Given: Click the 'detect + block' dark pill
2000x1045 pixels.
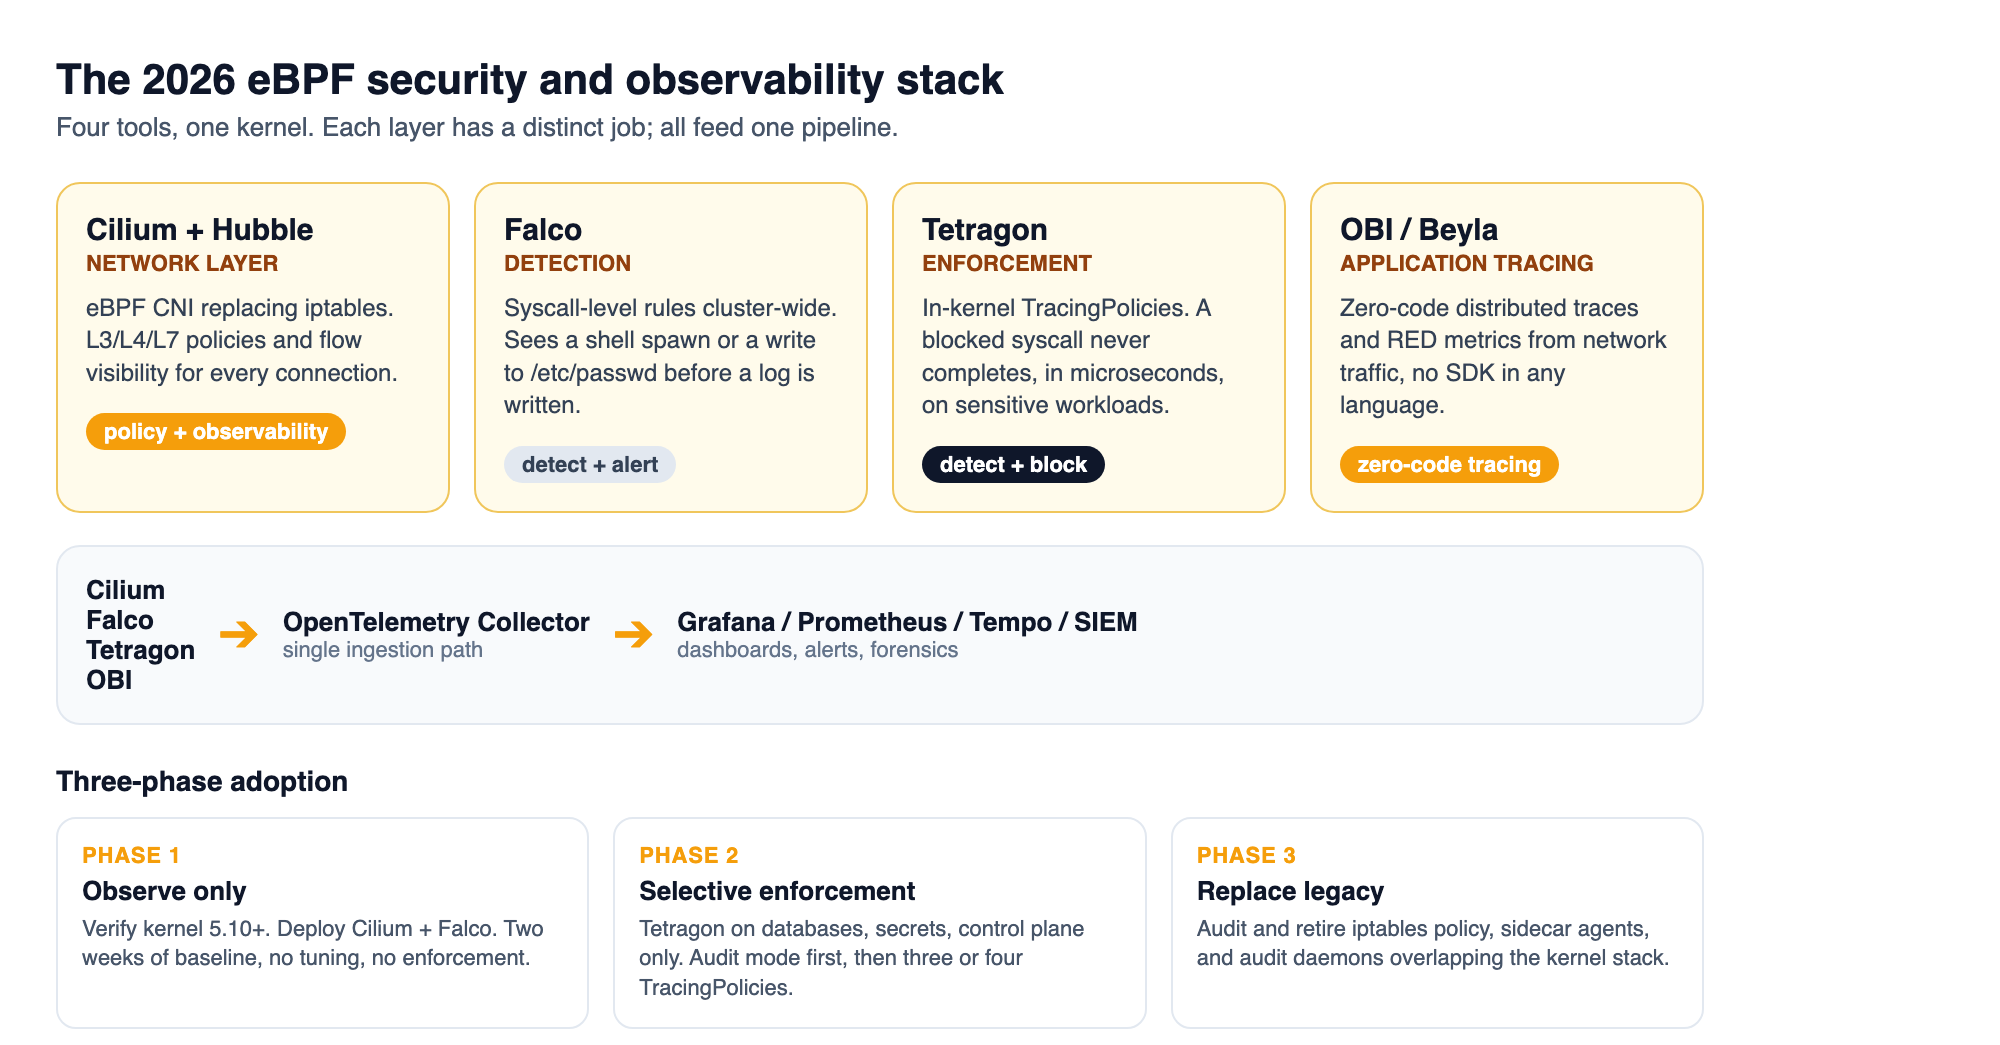Looking at the screenshot, I should tap(1013, 465).
